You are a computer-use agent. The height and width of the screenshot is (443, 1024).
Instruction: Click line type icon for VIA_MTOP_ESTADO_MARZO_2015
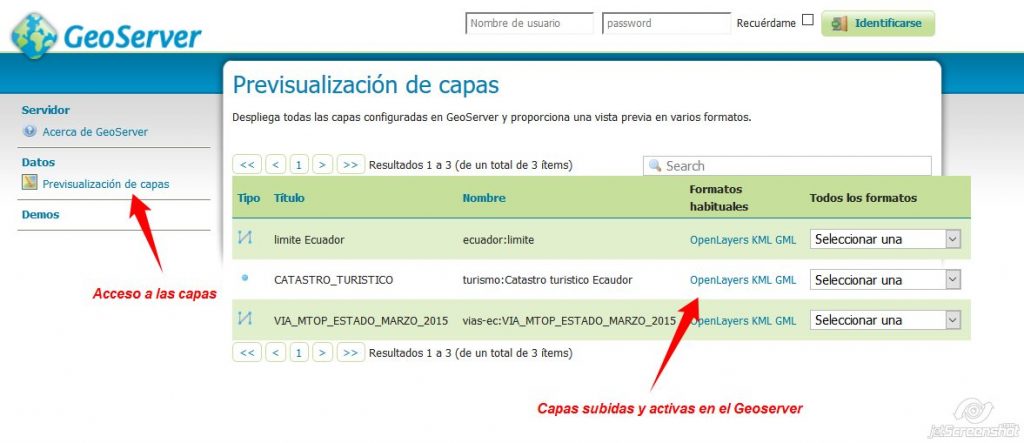coord(245,320)
